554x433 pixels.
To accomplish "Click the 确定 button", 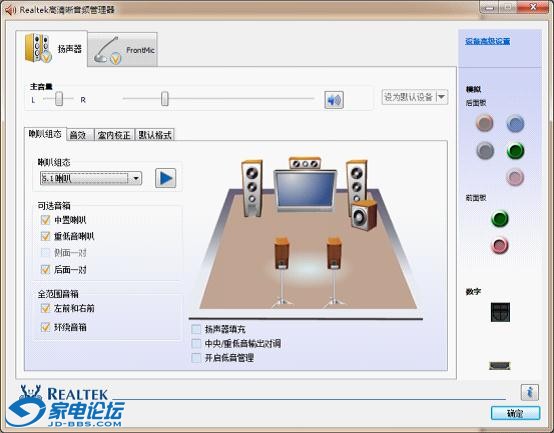I will point(515,413).
